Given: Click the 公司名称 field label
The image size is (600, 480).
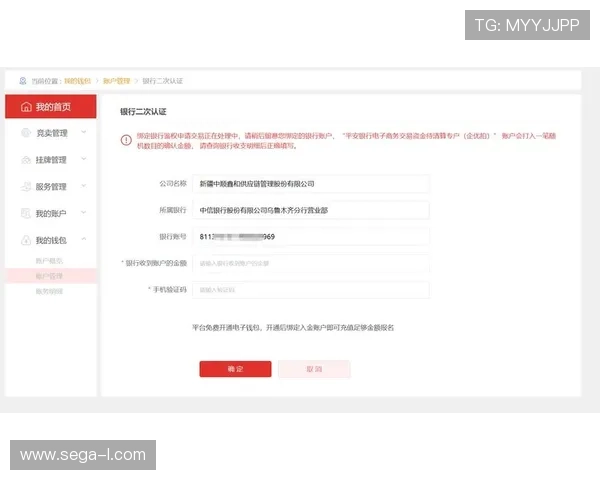Looking at the screenshot, I should [x=173, y=184].
